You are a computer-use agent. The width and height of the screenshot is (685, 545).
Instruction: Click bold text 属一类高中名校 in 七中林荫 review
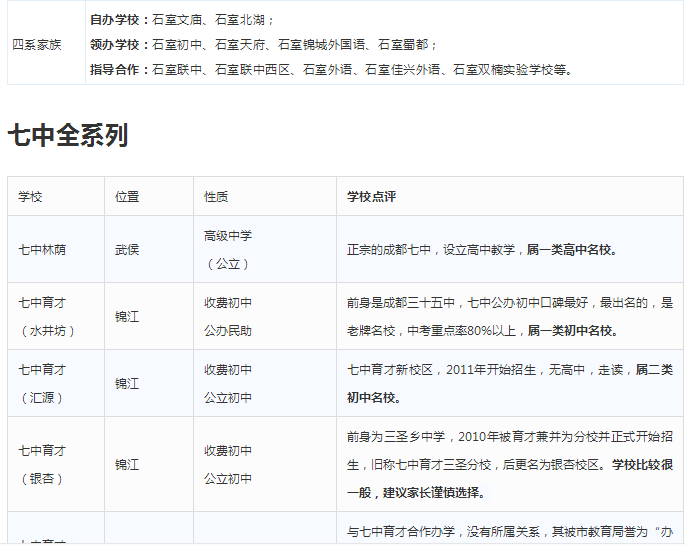[x=572, y=250]
